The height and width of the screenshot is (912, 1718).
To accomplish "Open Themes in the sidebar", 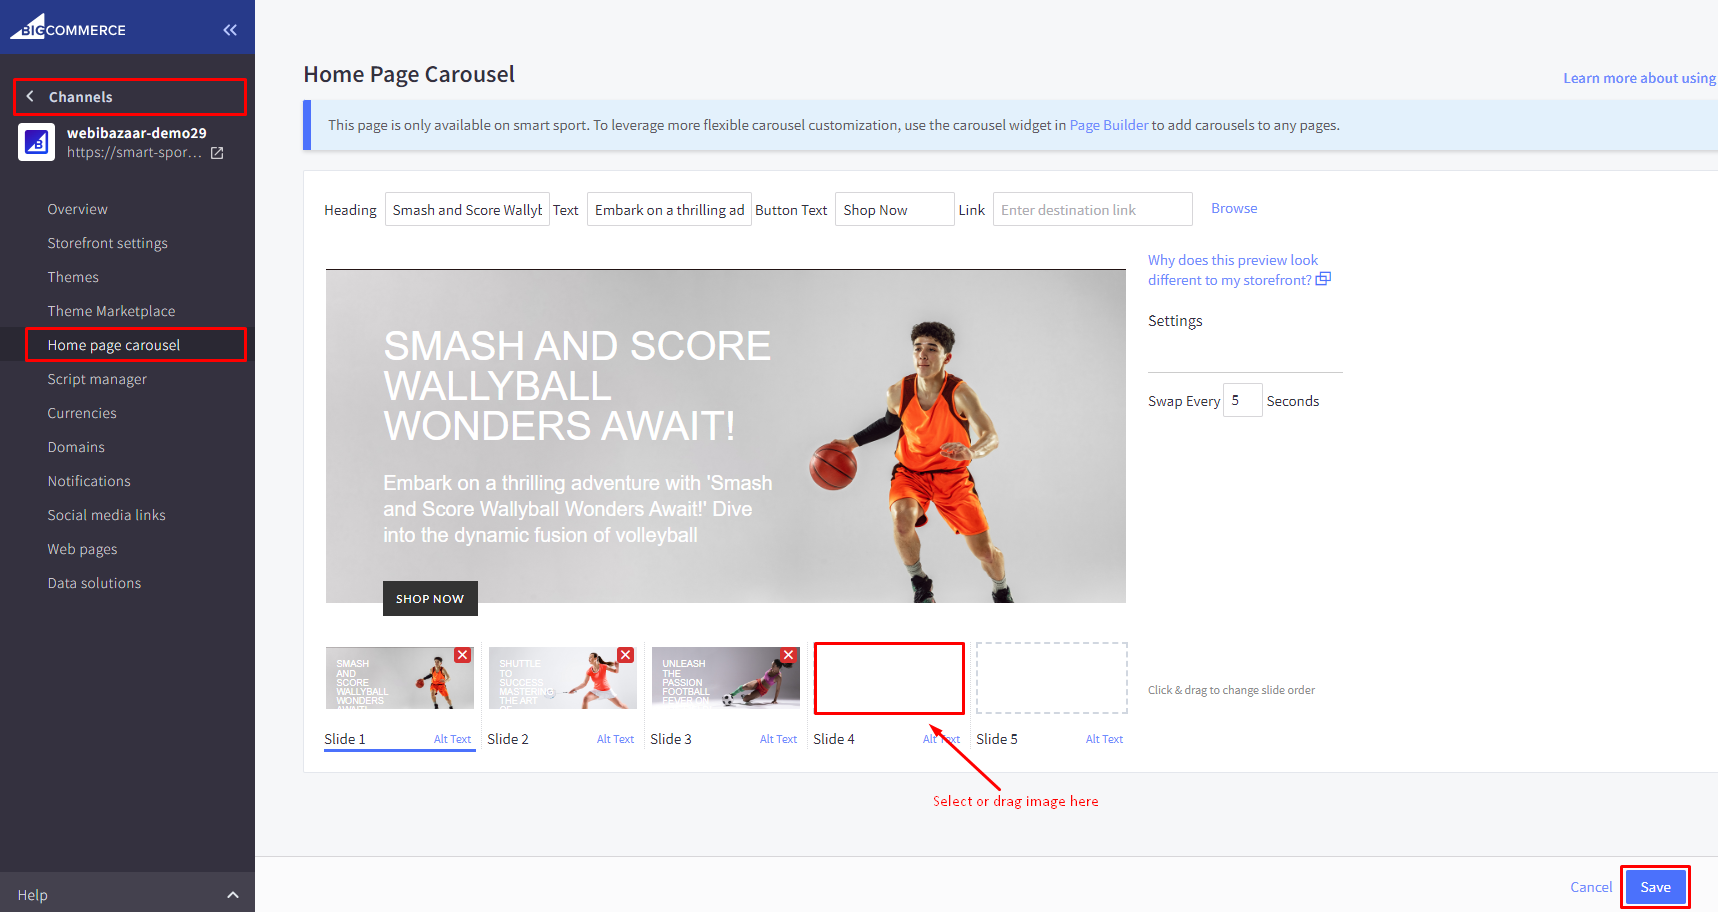I will [x=73, y=277].
